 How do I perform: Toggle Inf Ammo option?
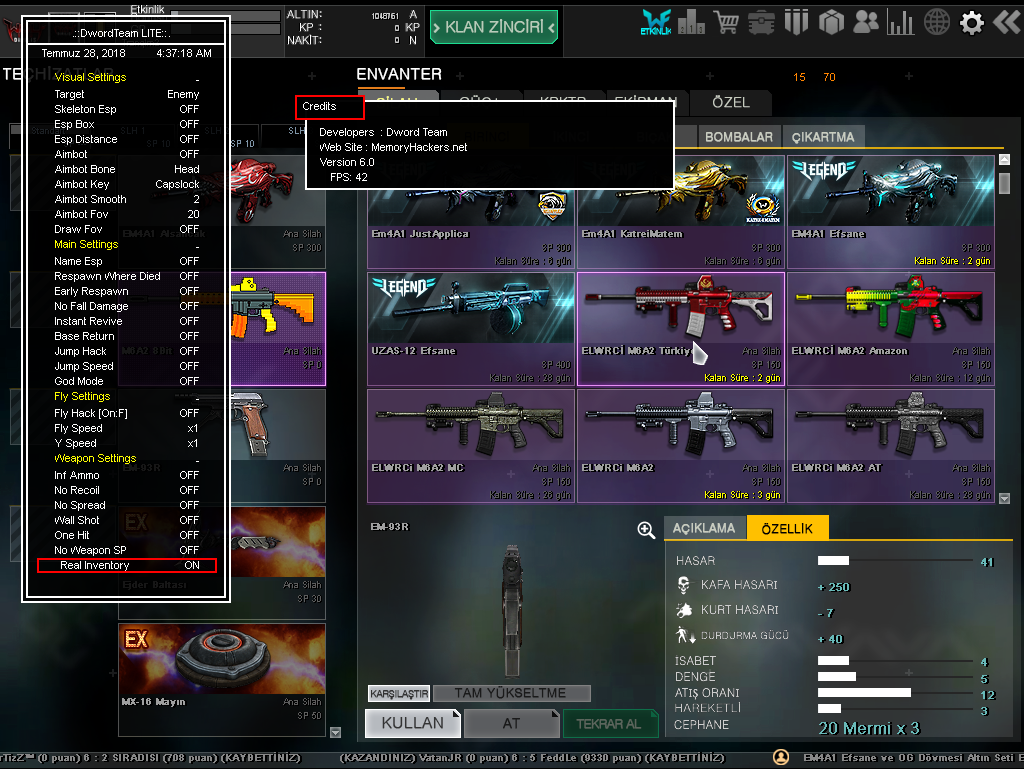pos(127,475)
